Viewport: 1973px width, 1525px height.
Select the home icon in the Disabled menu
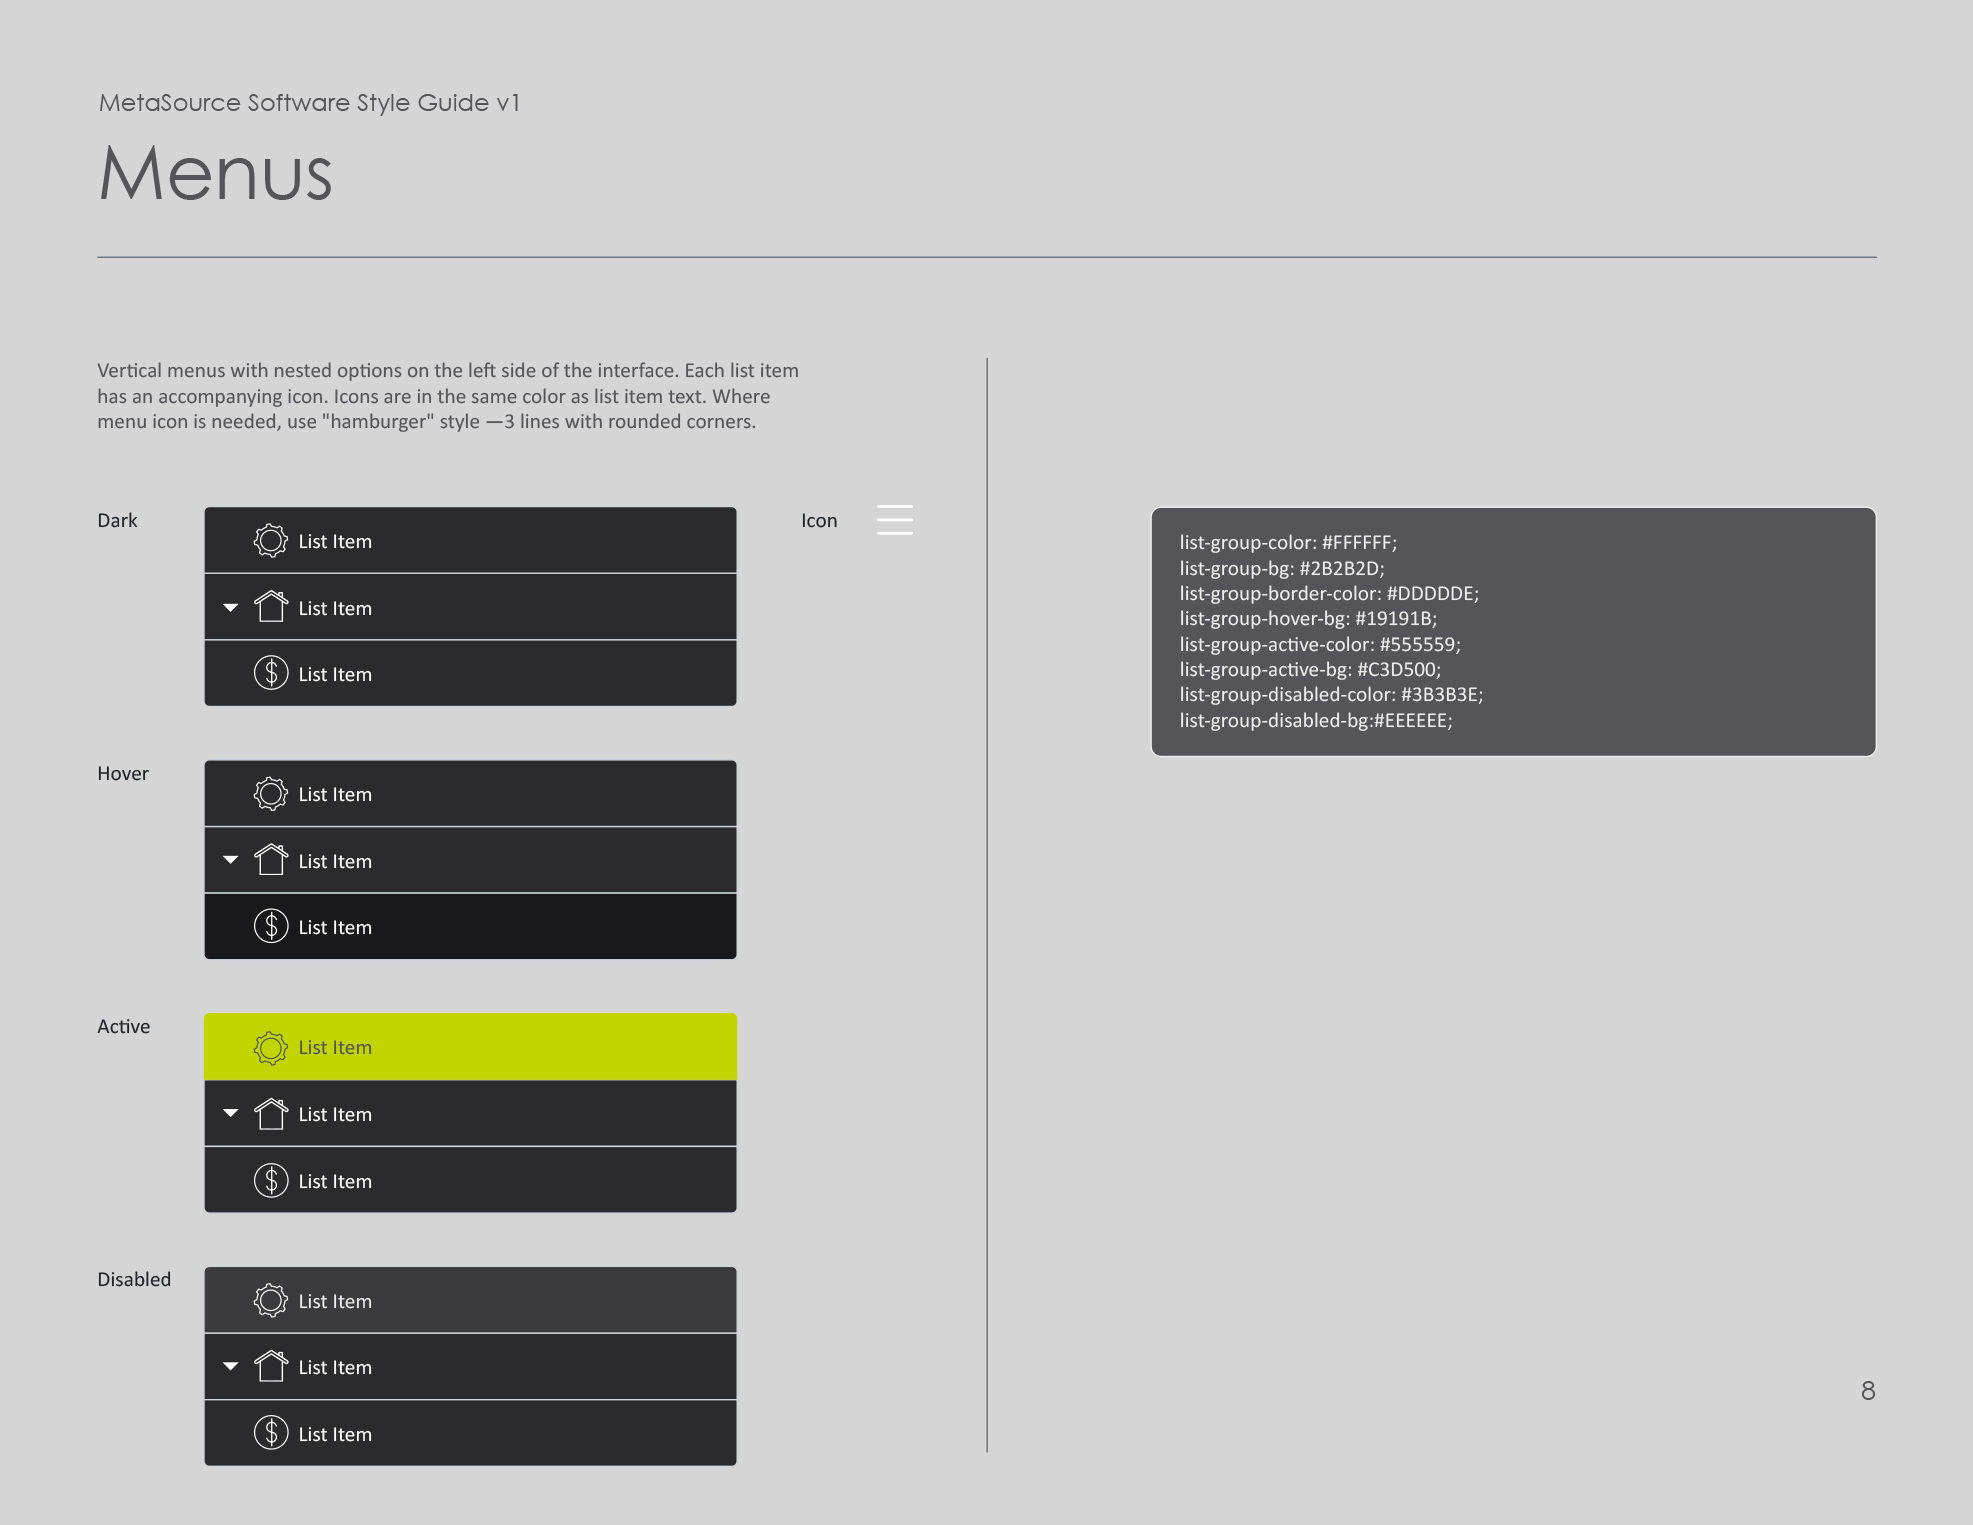coord(269,1366)
